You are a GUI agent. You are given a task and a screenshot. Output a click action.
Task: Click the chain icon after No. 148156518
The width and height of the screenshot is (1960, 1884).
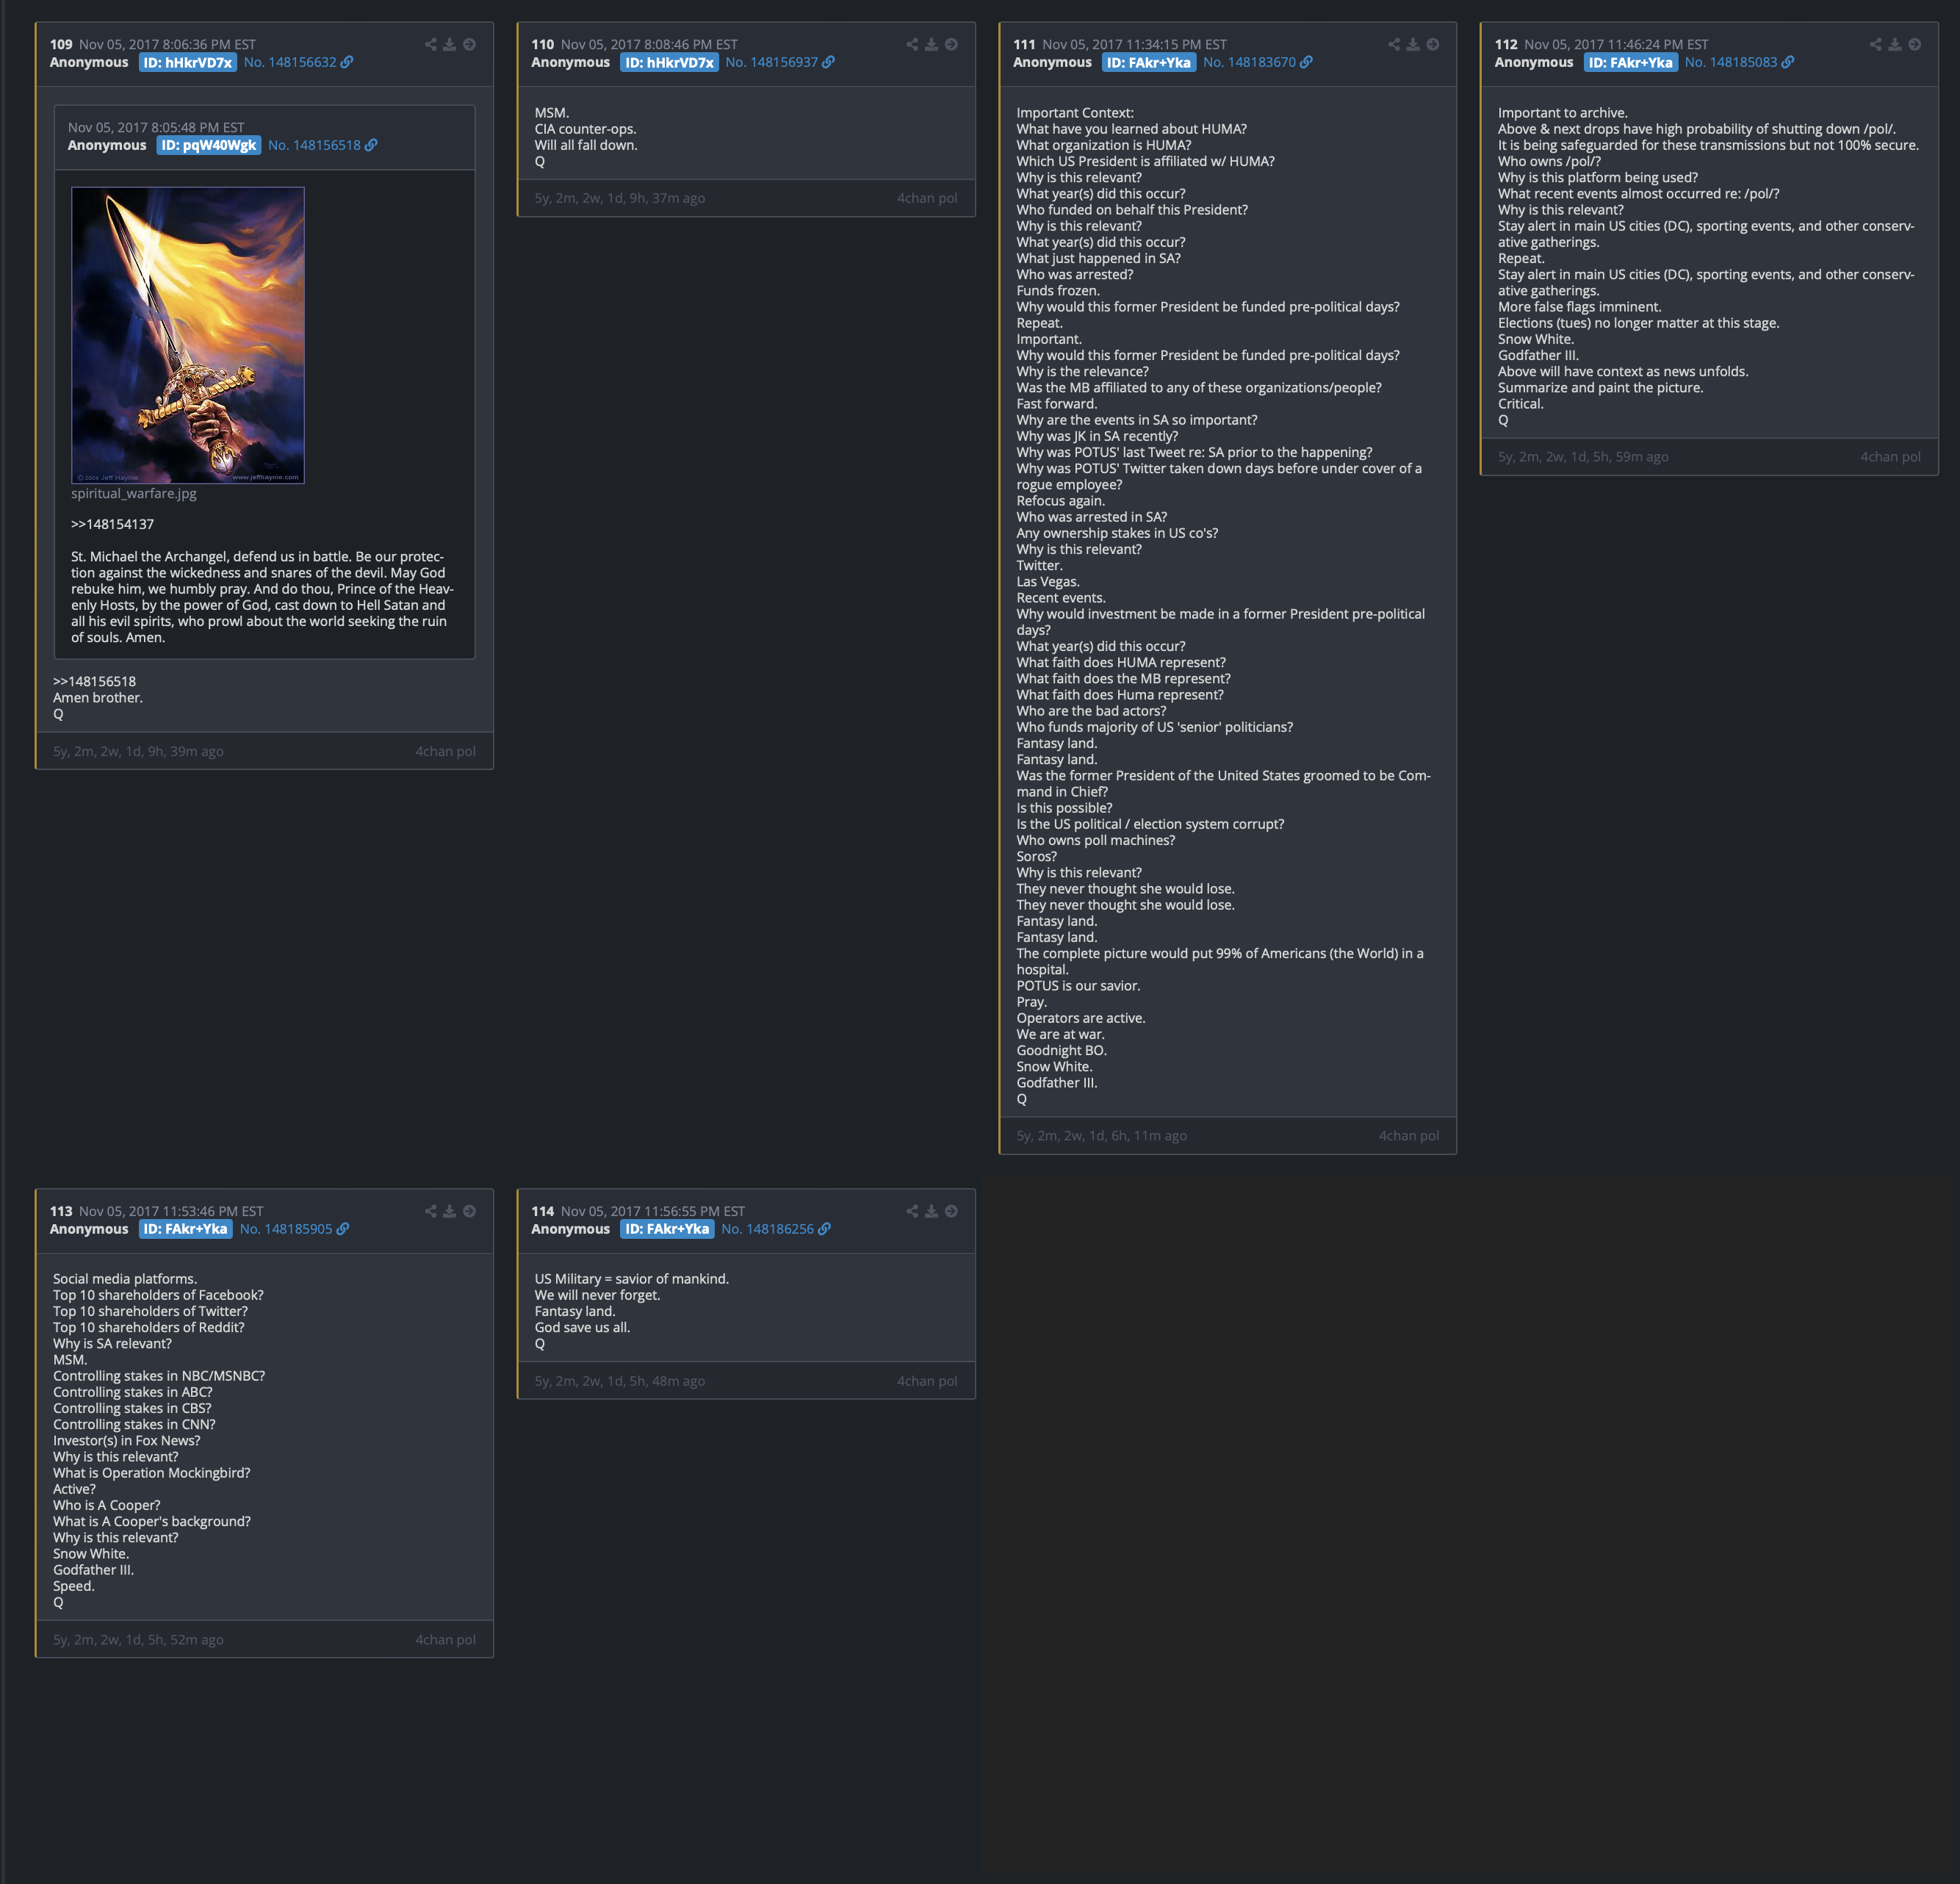(x=371, y=145)
